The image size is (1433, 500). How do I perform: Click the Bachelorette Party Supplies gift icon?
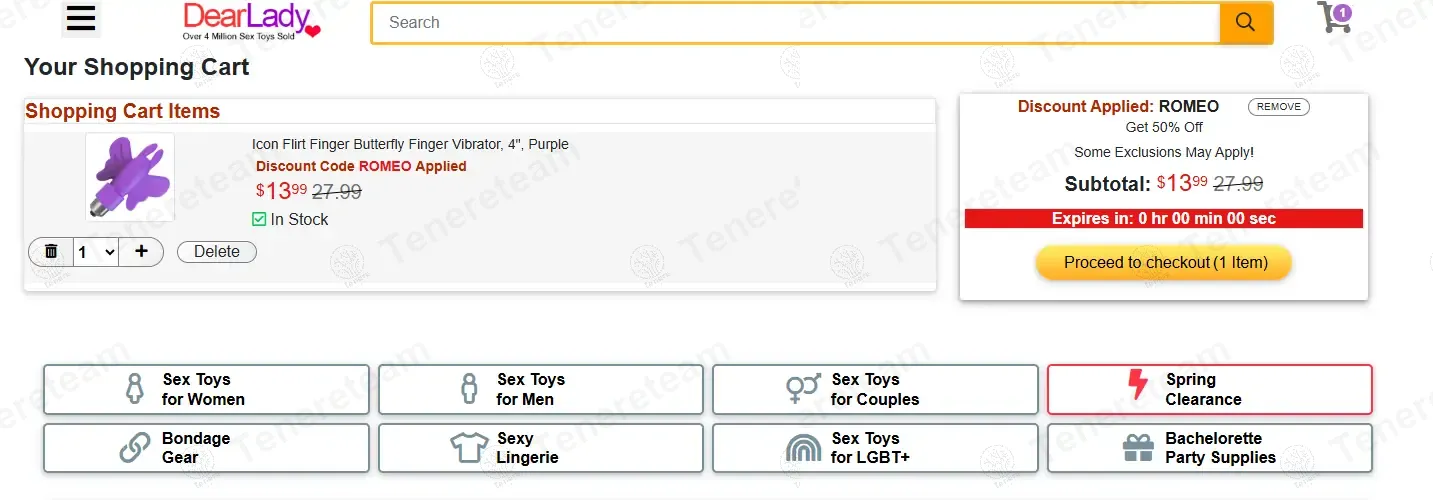click(x=1138, y=448)
